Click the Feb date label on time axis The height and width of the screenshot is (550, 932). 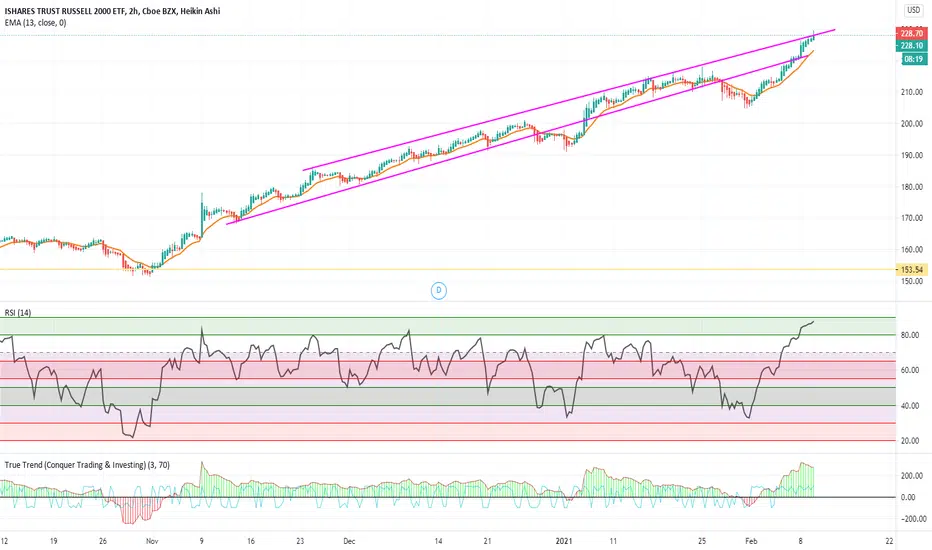click(751, 541)
